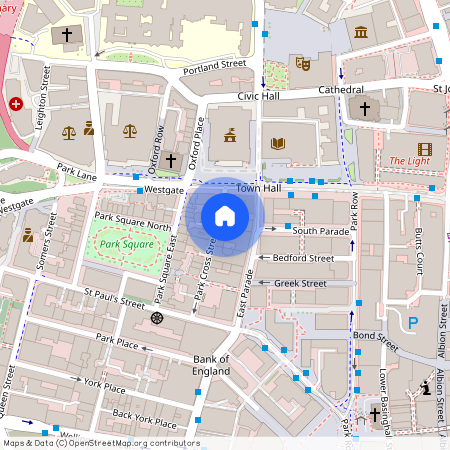This screenshot has width=450, height=450.
Task: Click the Cathedral cross icon
Action: pos(365,109)
